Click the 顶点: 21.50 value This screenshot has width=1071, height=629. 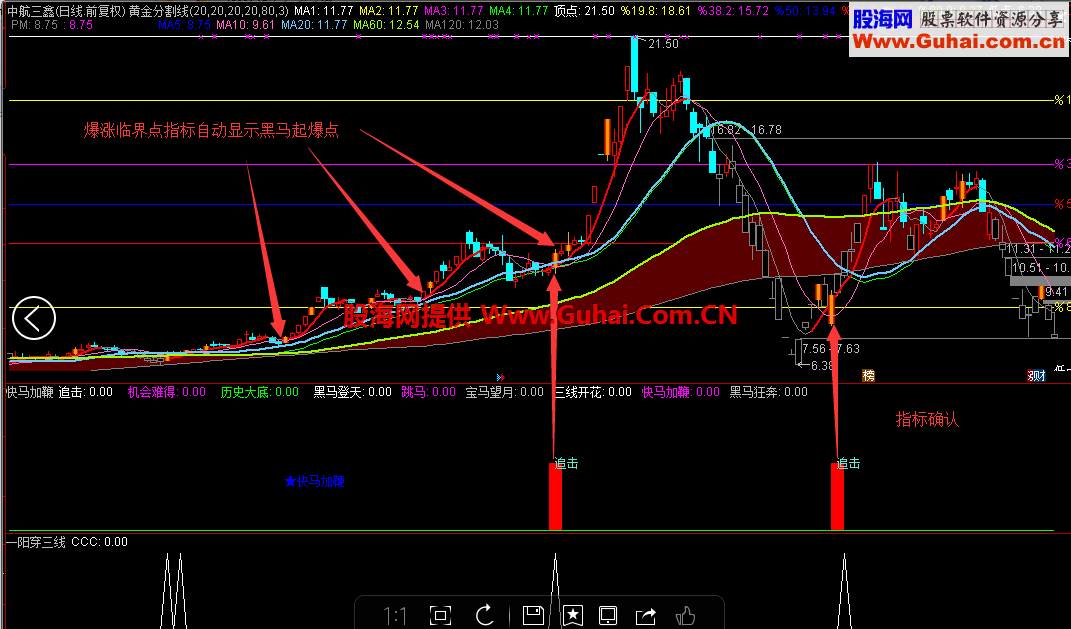[584, 11]
